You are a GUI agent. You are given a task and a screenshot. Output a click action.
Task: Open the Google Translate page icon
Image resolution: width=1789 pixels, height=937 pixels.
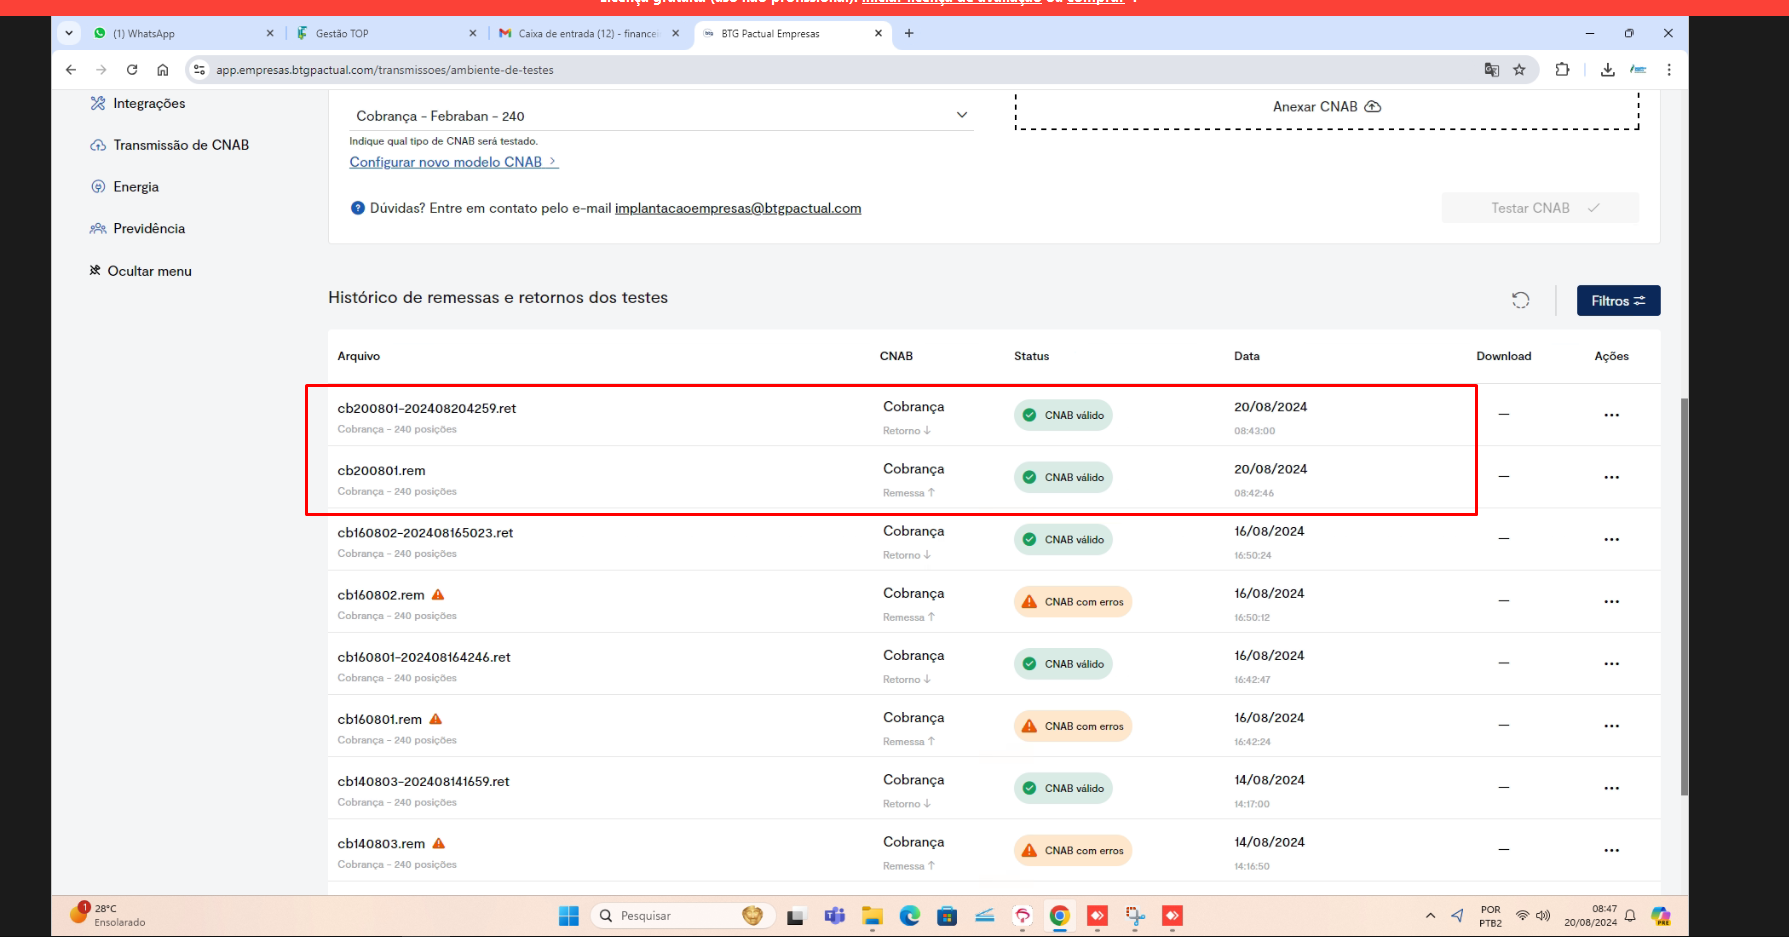point(1491,70)
